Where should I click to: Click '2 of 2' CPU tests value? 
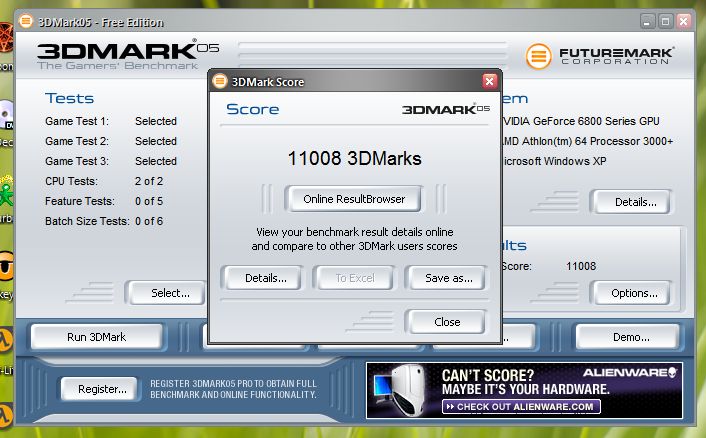click(x=149, y=181)
